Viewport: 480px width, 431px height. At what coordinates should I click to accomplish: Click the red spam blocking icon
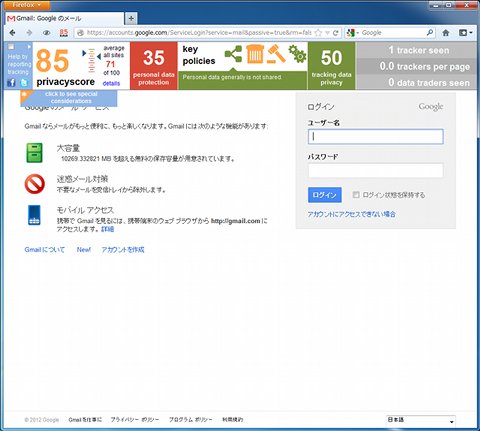35,184
